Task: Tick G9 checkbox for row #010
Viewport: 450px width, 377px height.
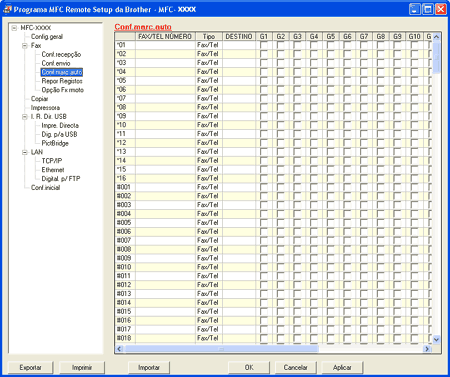Action: (397, 267)
